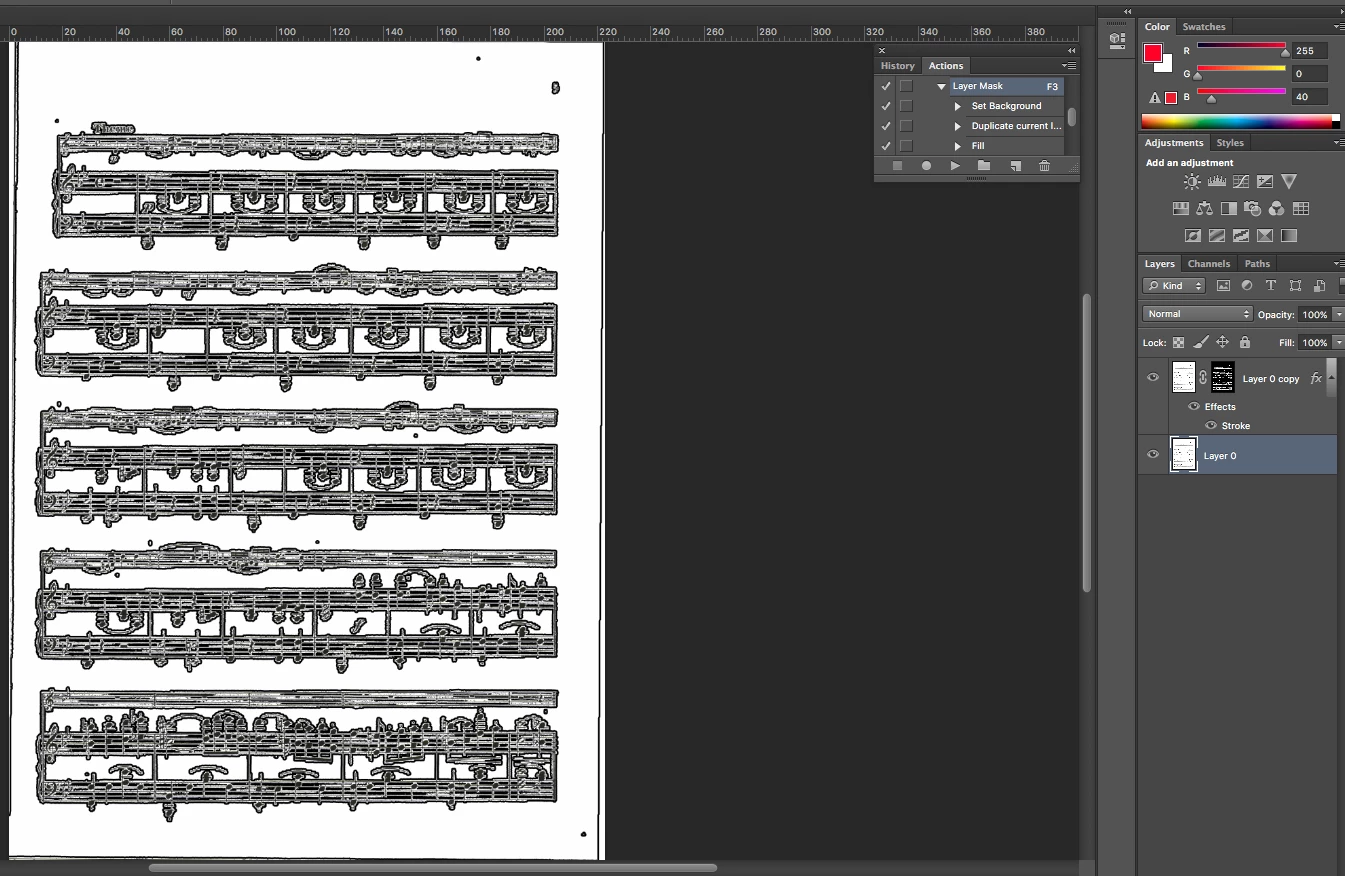Create a new action in Actions panel
The height and width of the screenshot is (876, 1345).
click(x=1015, y=166)
